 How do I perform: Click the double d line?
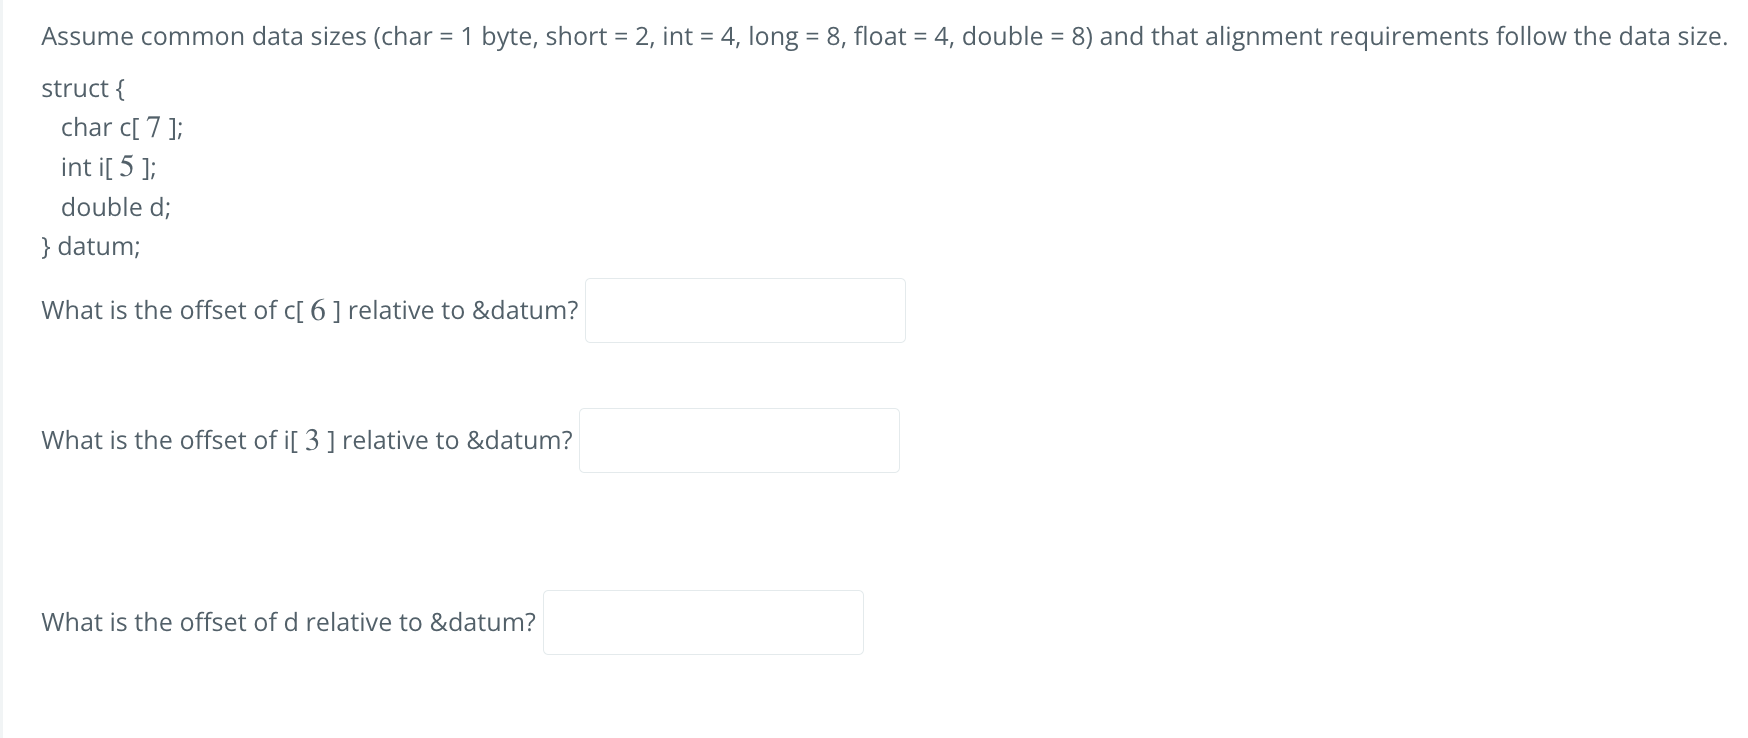tap(116, 207)
